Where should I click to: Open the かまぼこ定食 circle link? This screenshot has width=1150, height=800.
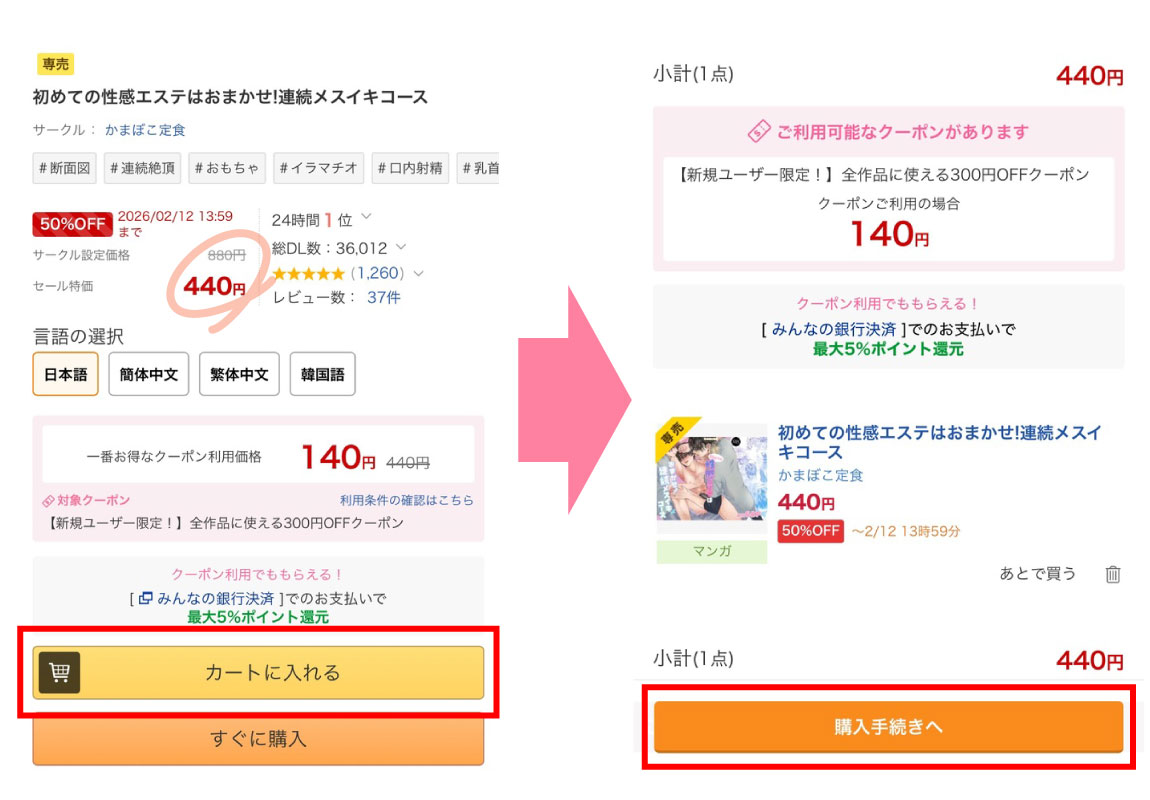click(145, 130)
